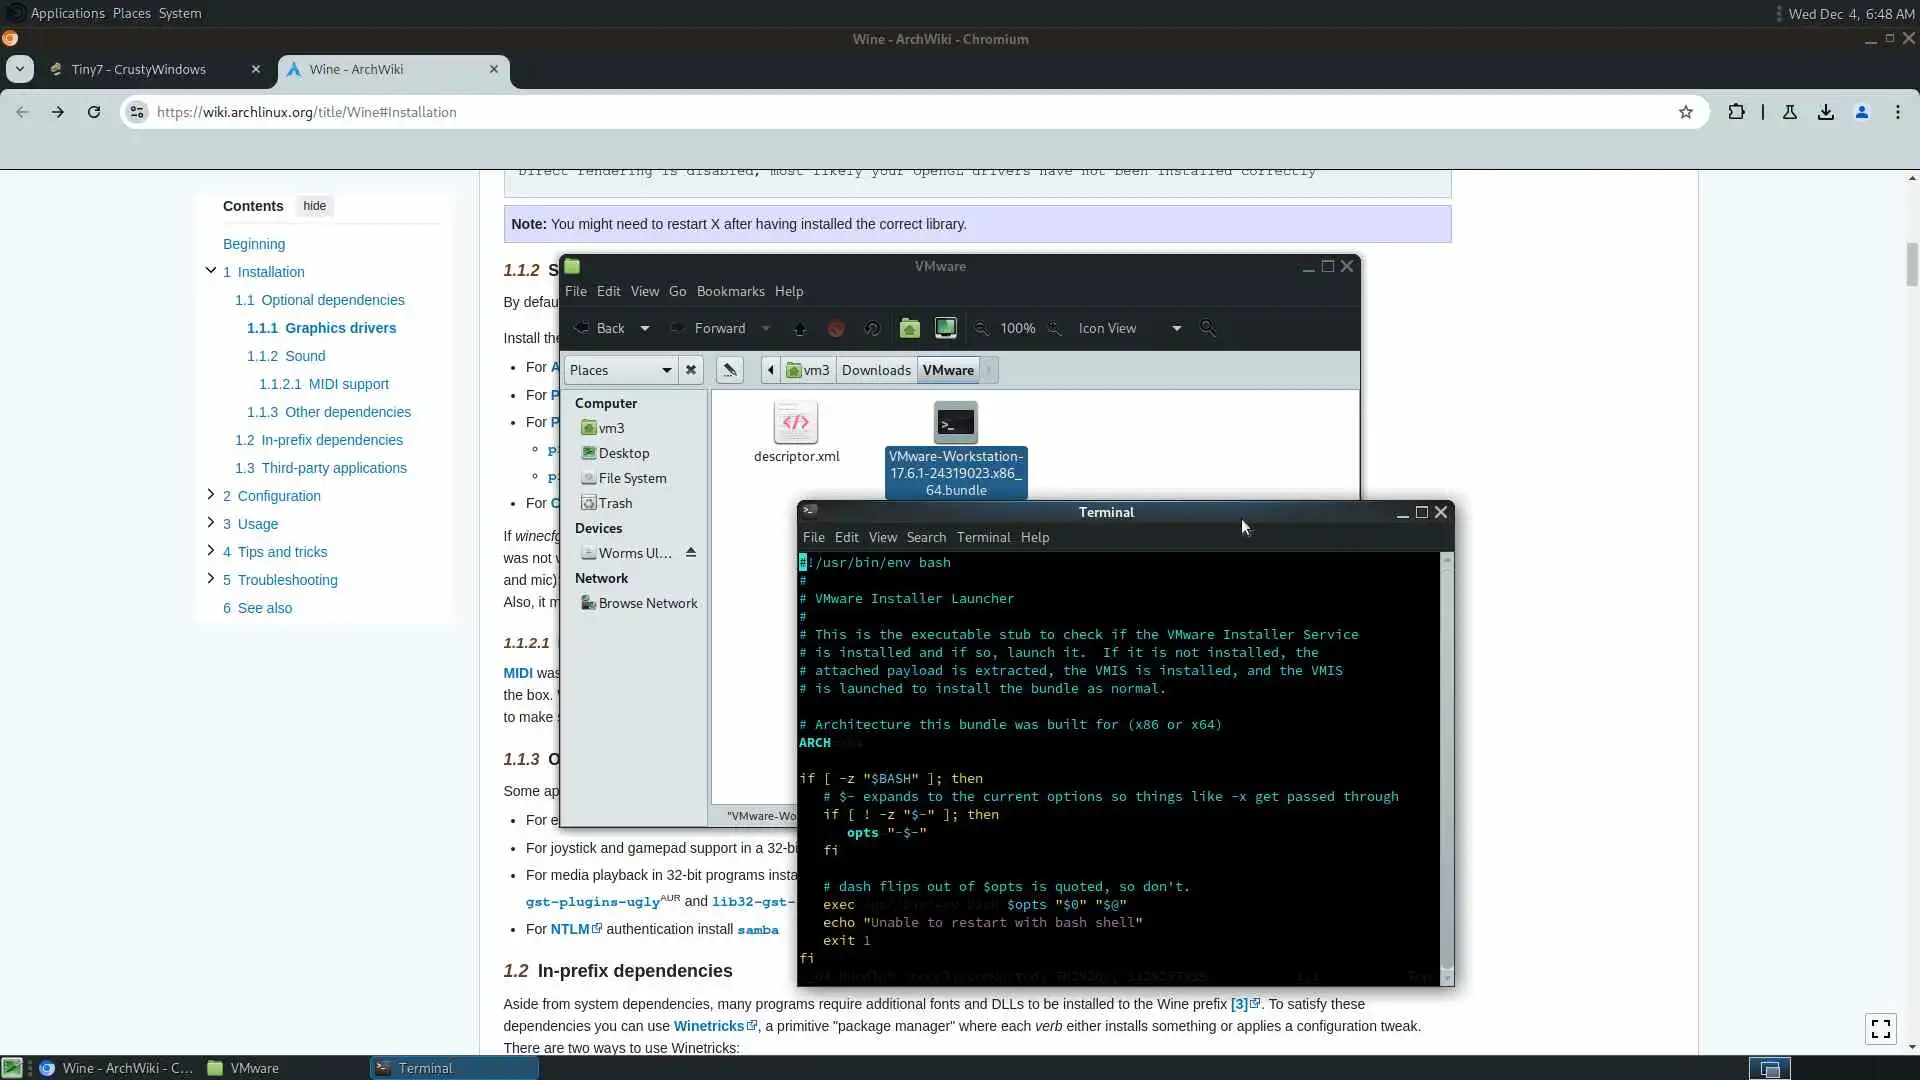Click the Home folder toolbar icon

tap(909, 328)
